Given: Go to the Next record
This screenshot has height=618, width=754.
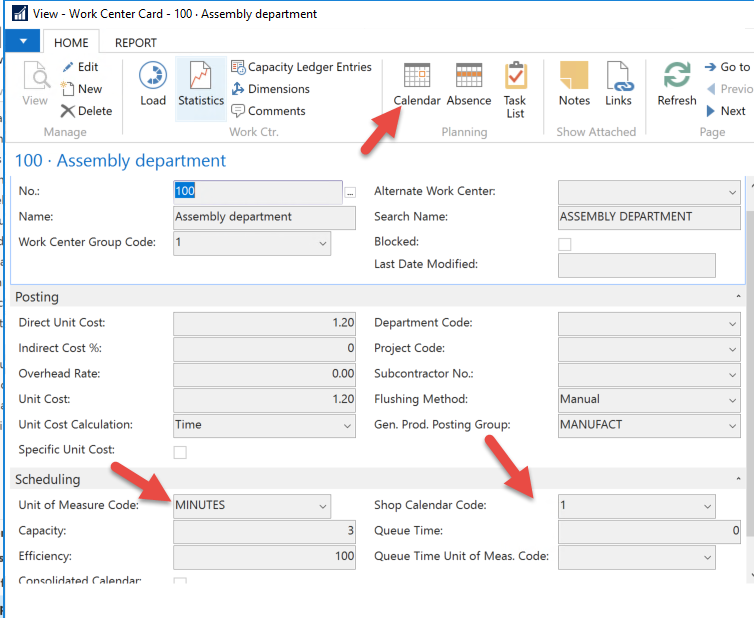Looking at the screenshot, I should pos(726,111).
